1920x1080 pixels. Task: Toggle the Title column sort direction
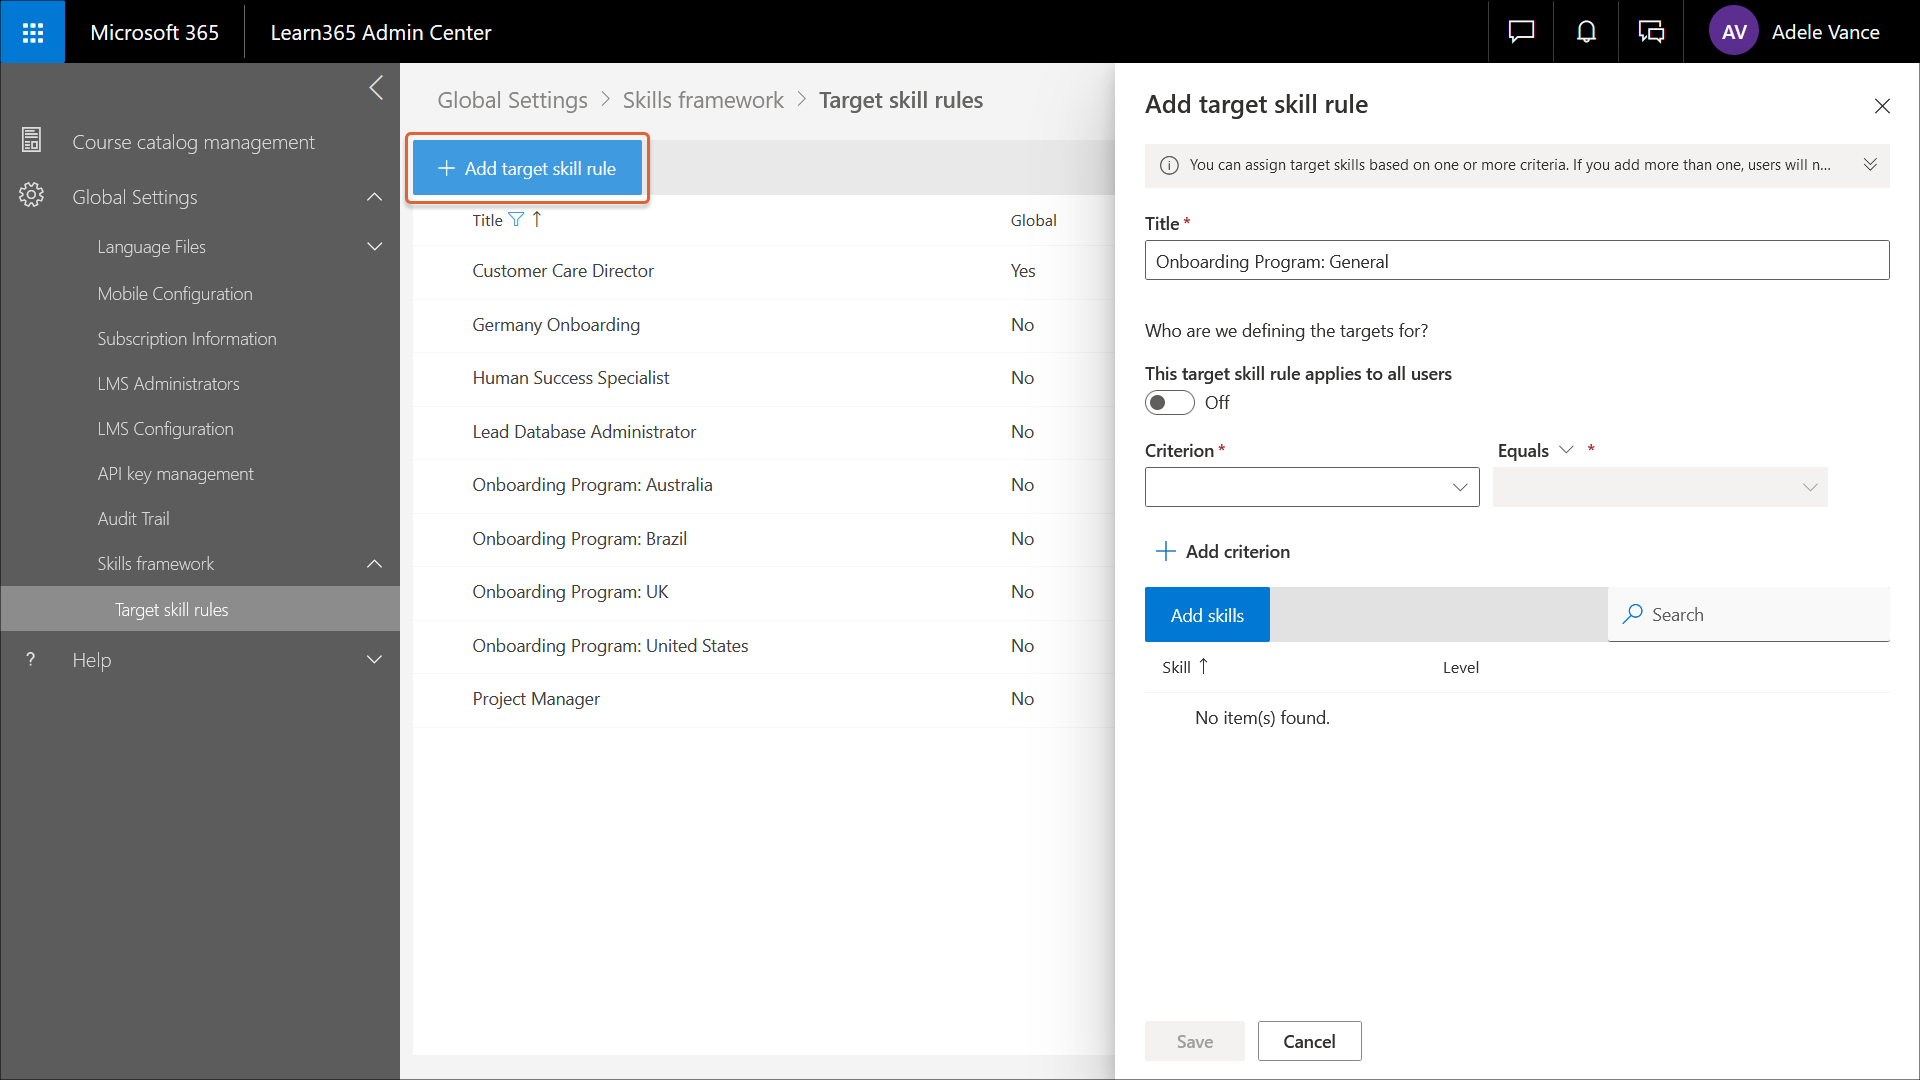tap(537, 219)
